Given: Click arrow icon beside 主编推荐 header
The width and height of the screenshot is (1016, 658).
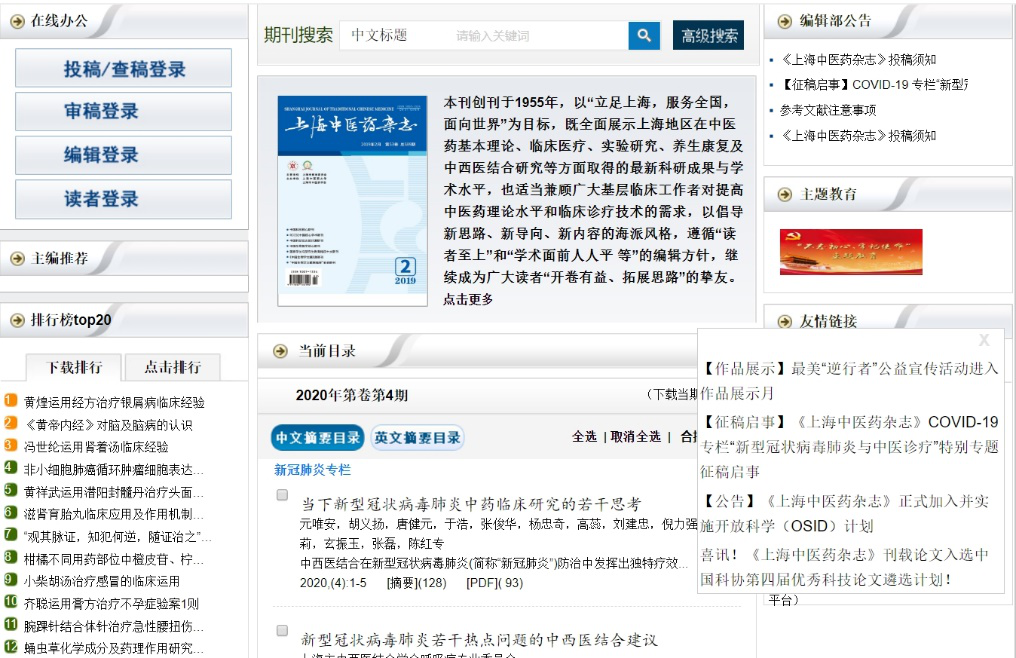Looking at the screenshot, I should (x=17, y=258).
